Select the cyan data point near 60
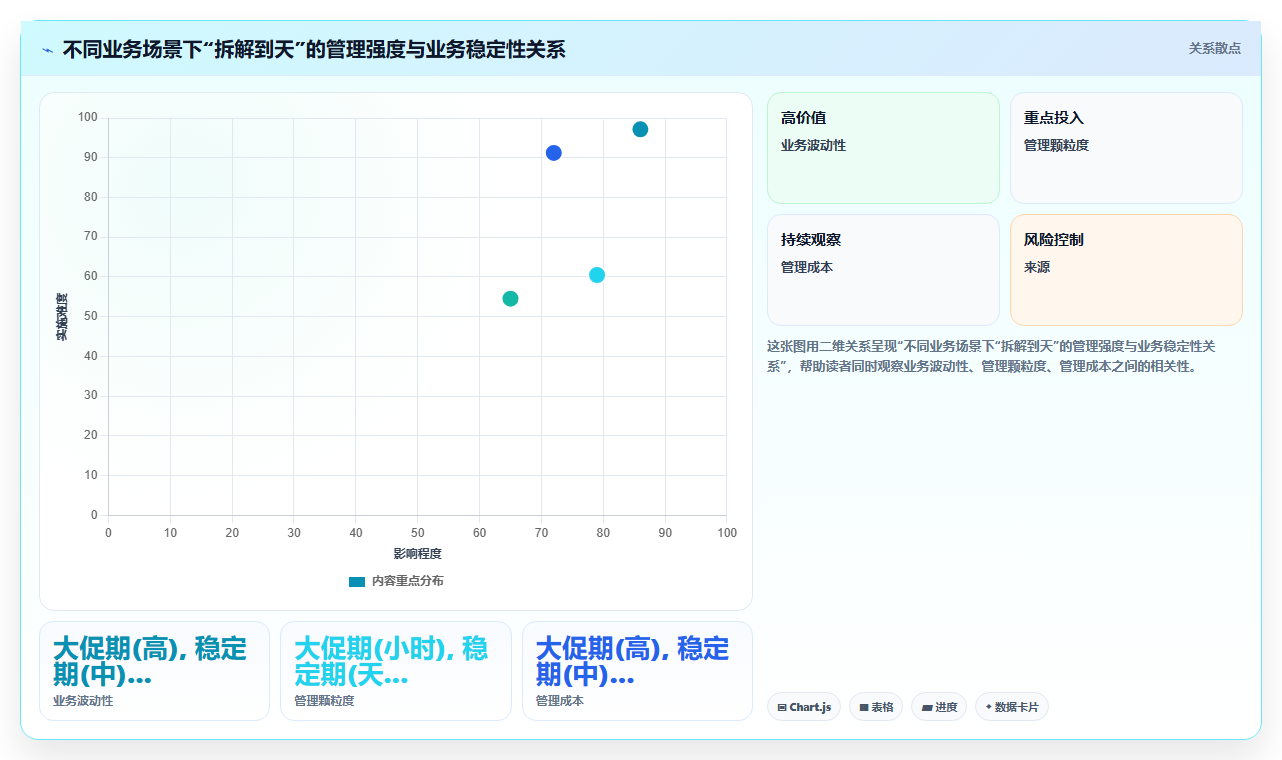Viewport: 1282px width, 760px height. (597, 275)
